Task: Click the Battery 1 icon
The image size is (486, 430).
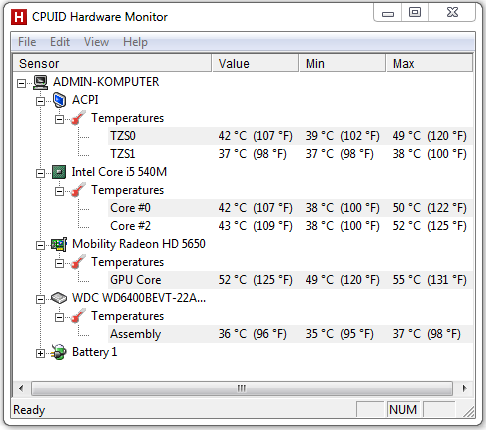Action: coord(59,352)
